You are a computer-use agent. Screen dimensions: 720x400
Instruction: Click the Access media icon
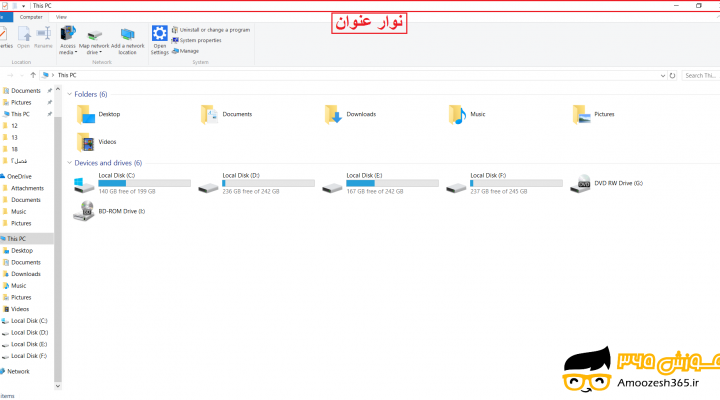tap(68, 34)
